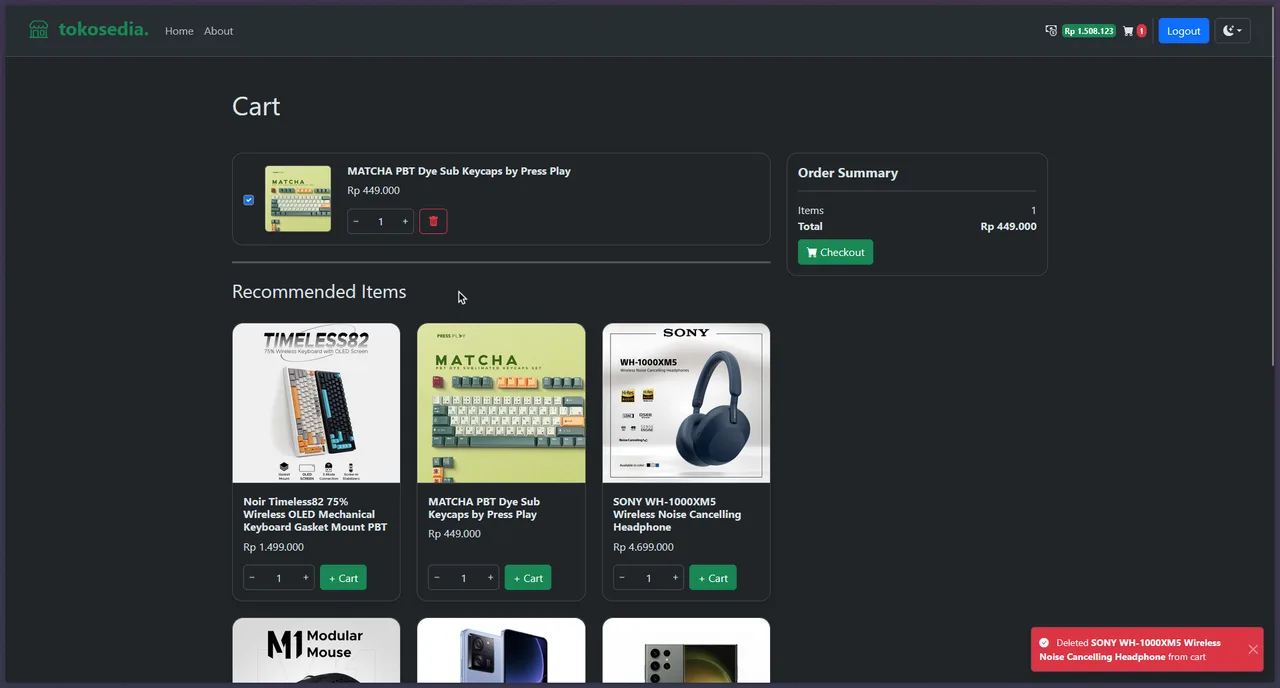
Task: Open the M1 Modular Mouse product image
Action: tap(316, 650)
